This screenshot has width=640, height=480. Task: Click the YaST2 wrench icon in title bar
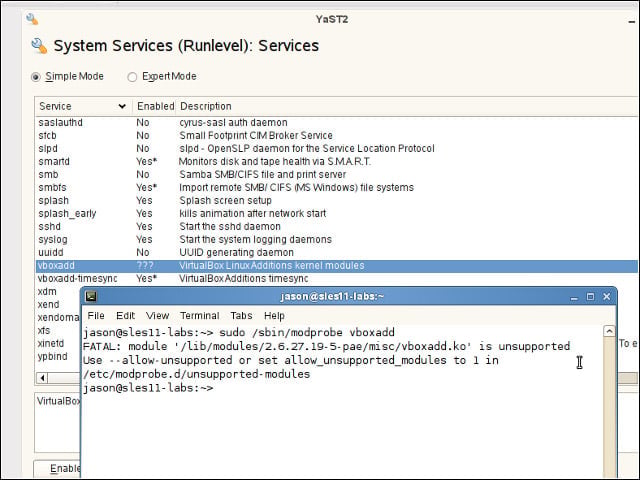point(32,19)
